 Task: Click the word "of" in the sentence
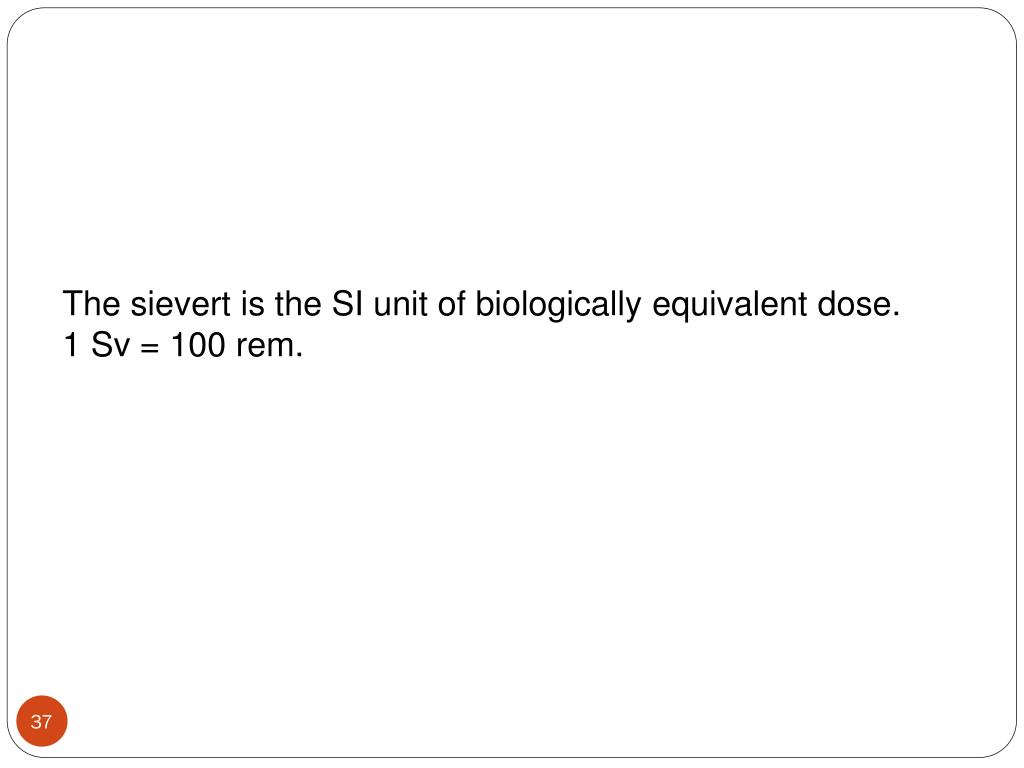(x=451, y=304)
